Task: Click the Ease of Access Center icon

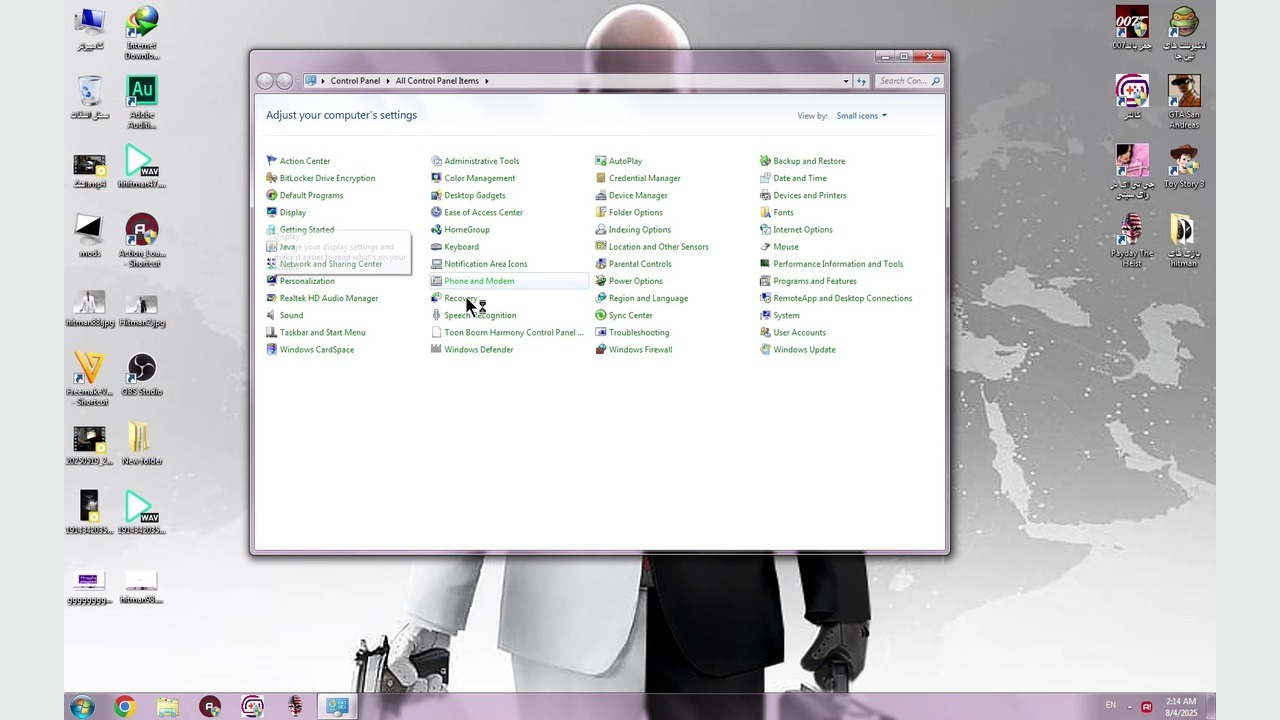Action: coord(436,212)
